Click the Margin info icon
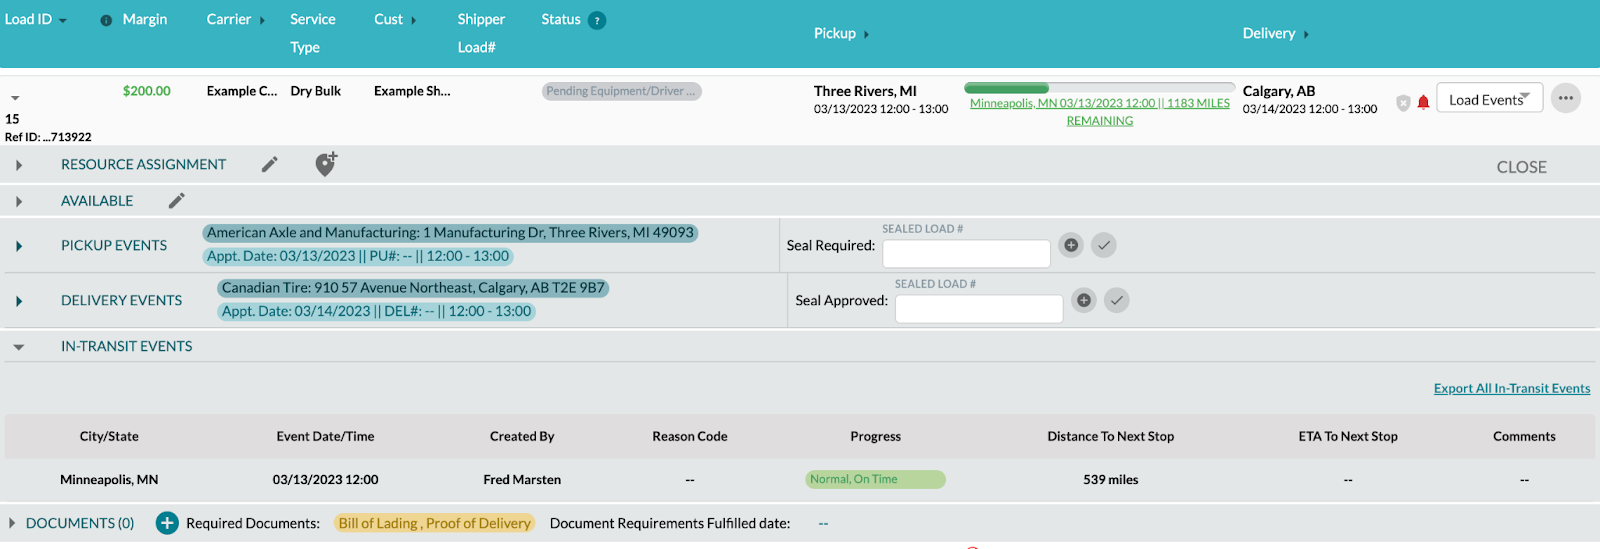Screen dimensions: 1600x549 (x=106, y=20)
